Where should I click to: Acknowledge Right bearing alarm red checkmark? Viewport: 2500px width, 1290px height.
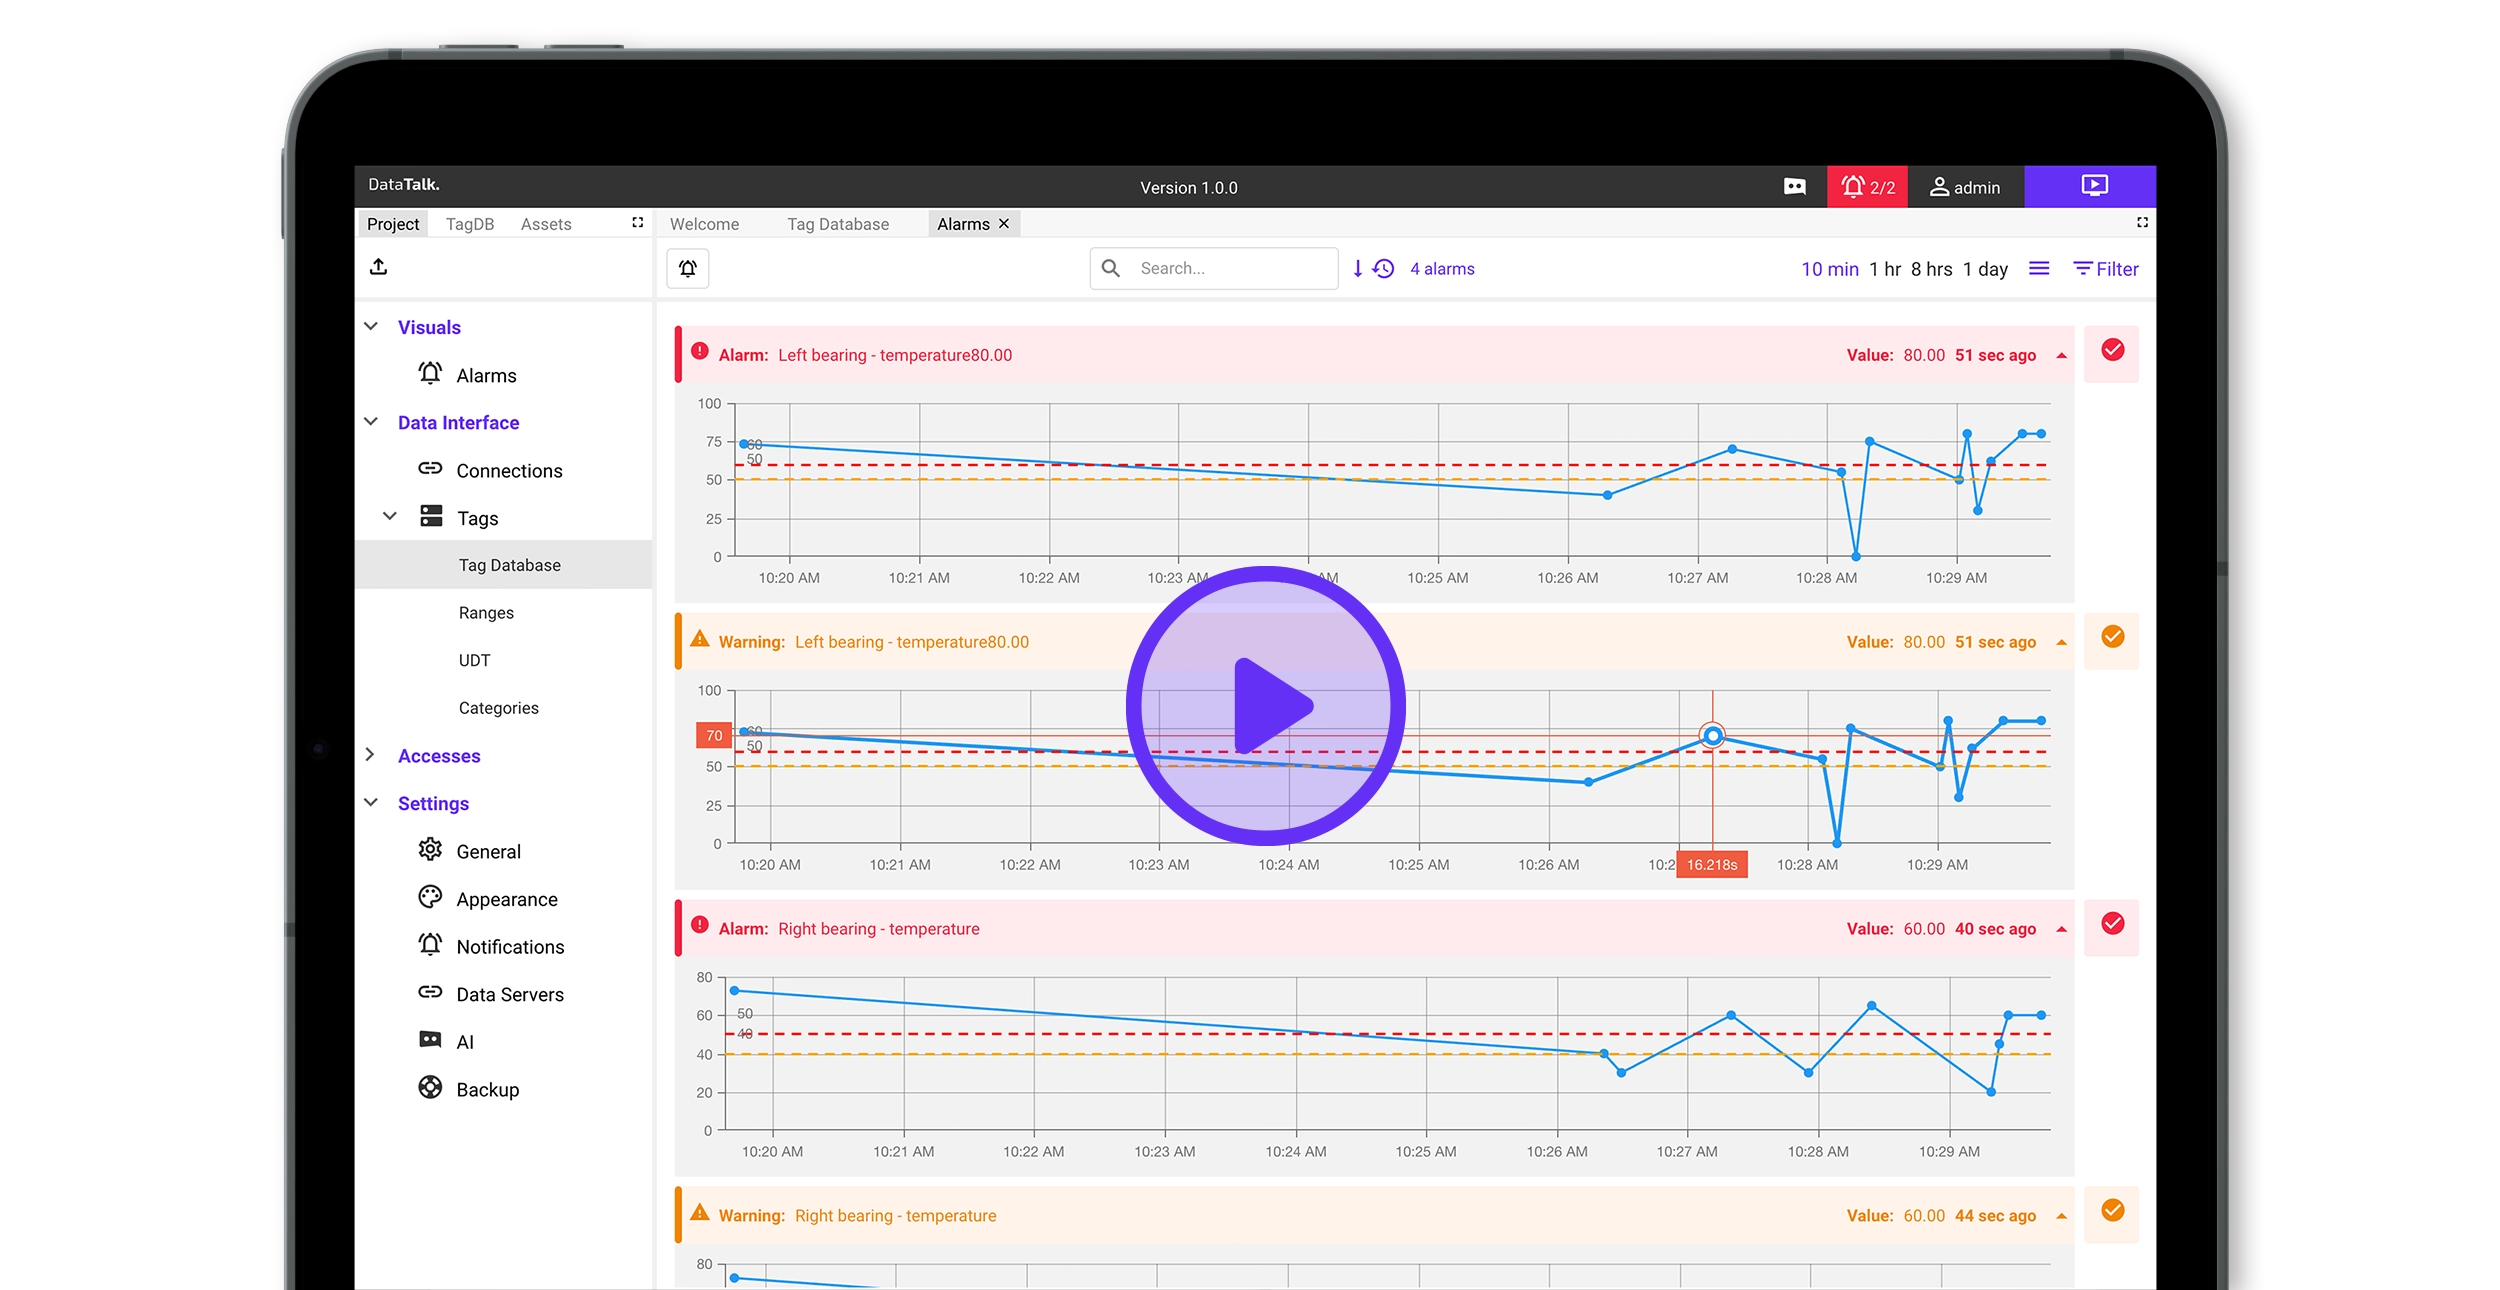pyautogui.click(x=2112, y=925)
